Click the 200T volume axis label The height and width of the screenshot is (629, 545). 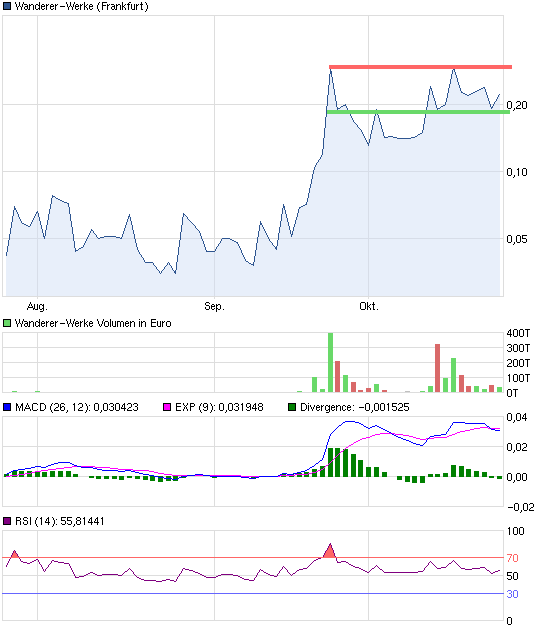tap(518, 363)
